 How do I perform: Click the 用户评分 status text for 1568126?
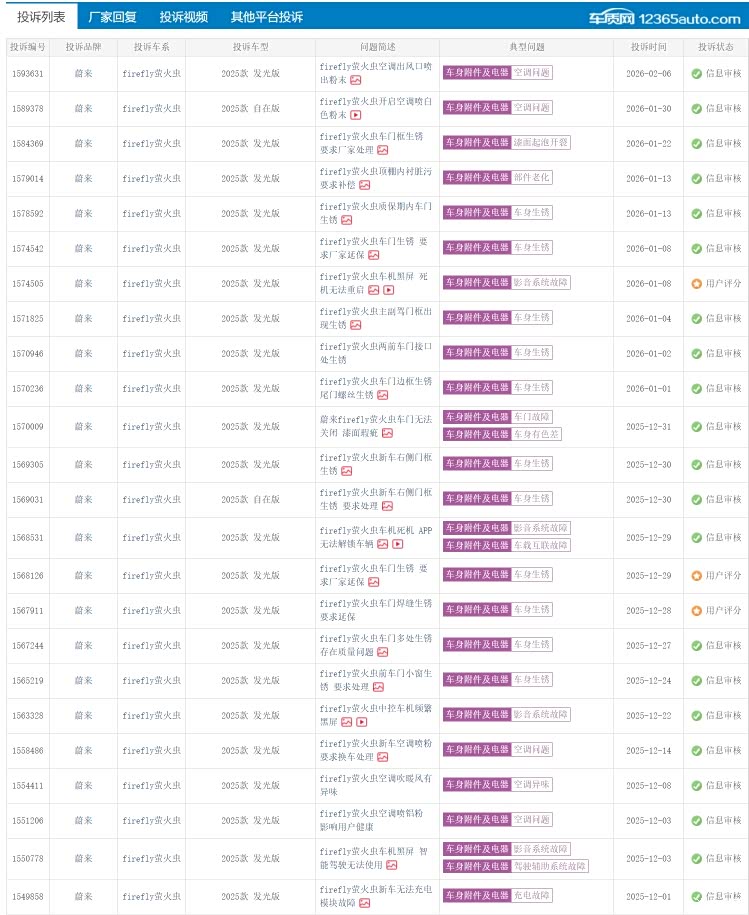[723, 575]
